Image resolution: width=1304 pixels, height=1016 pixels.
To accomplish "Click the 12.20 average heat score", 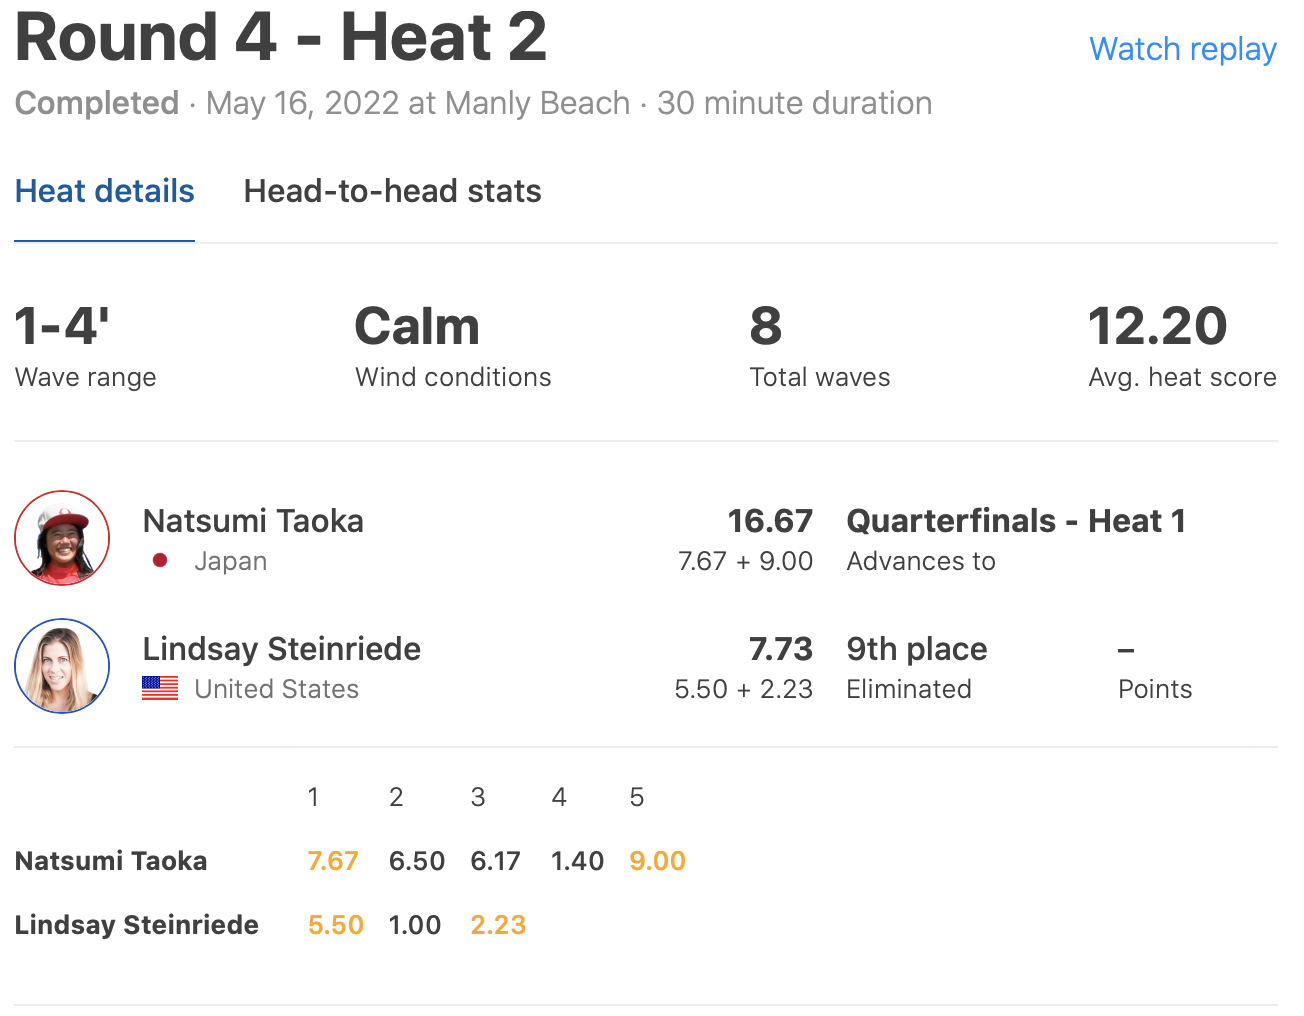I will 1157,327.
